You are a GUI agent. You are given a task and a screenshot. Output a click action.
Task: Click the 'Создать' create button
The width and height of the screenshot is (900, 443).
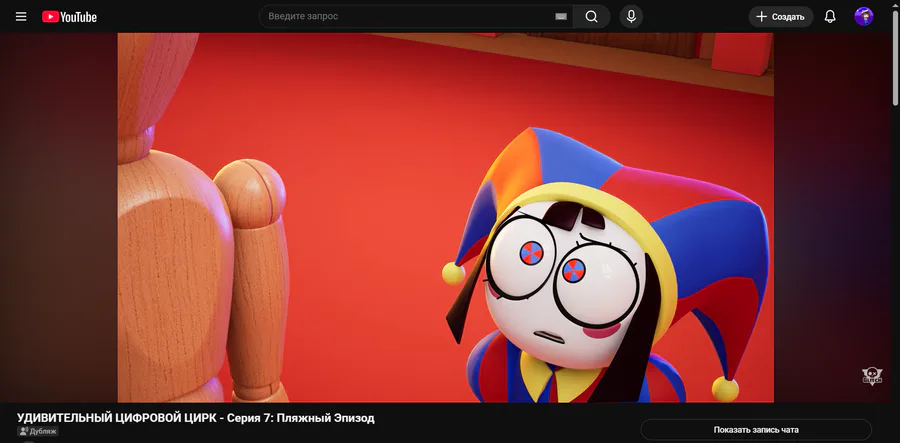781,17
